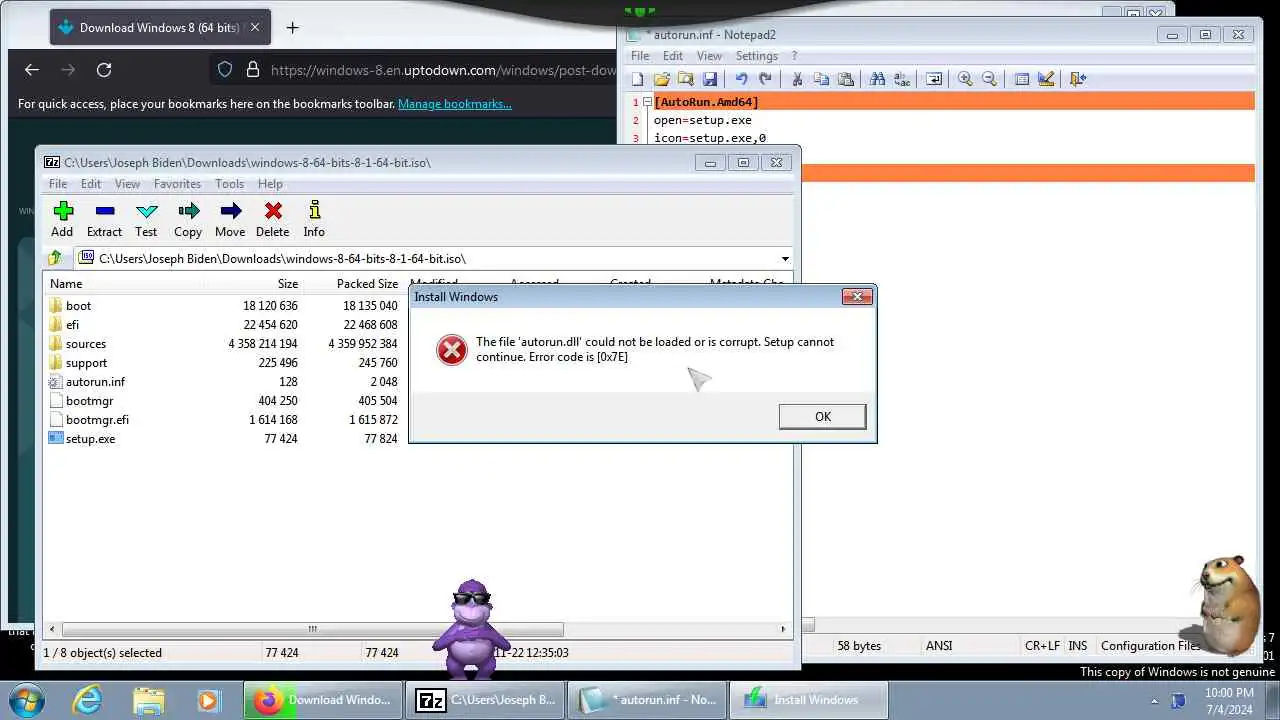Go back in the Firefox browser

(32, 69)
